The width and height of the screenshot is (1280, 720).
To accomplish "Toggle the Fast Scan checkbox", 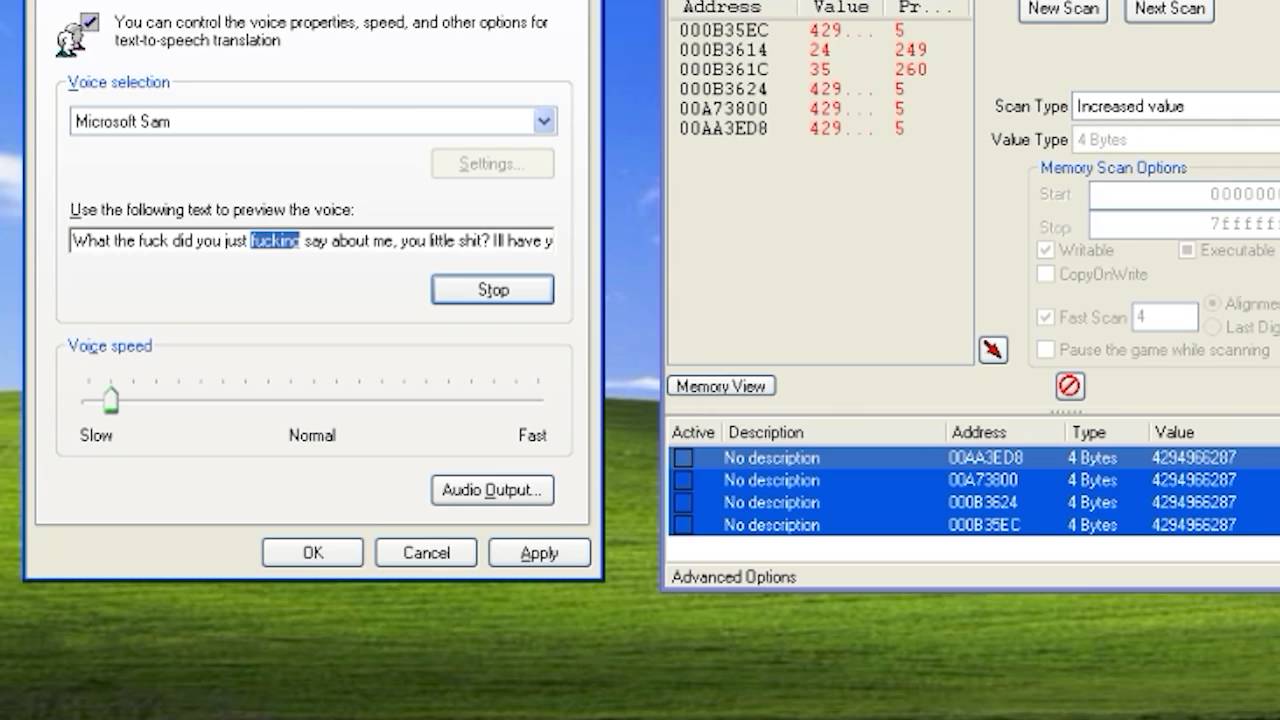I will point(1046,317).
